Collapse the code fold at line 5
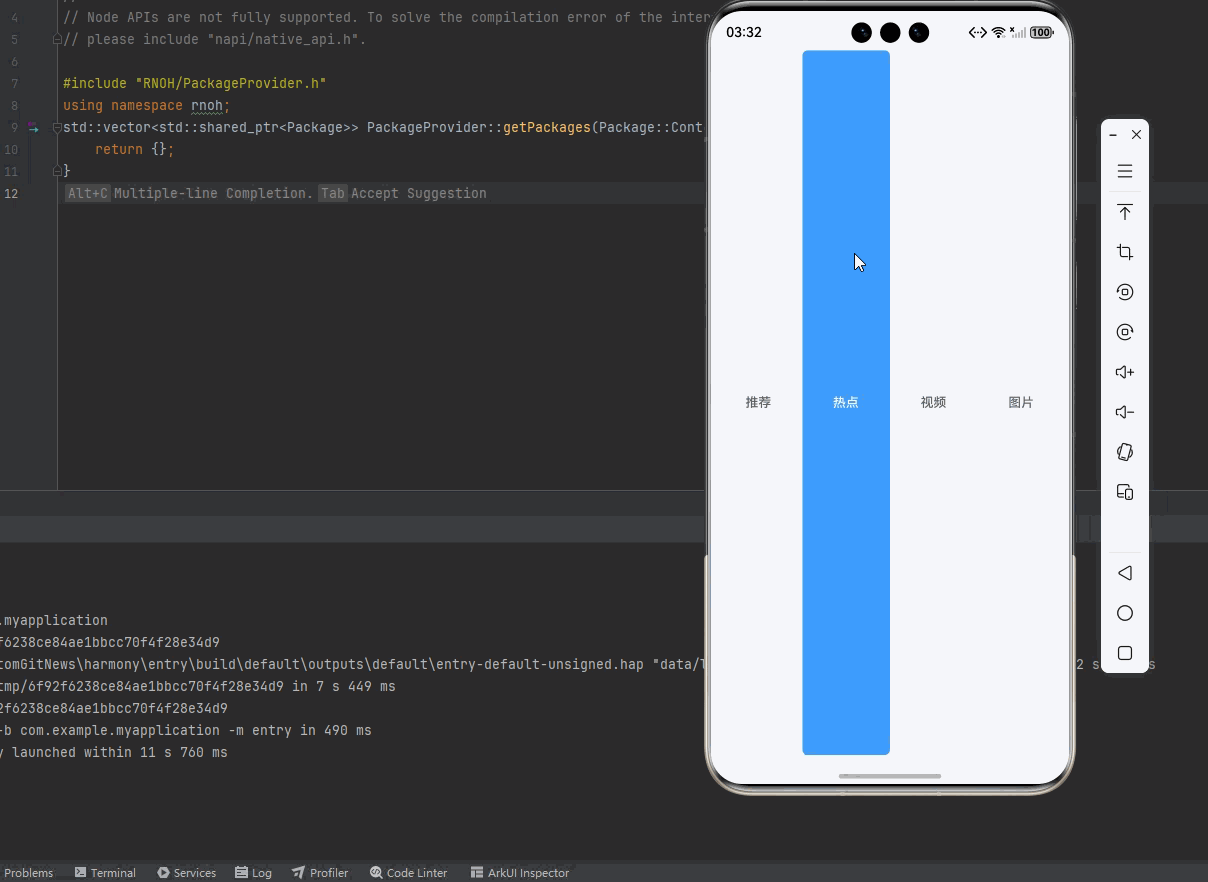Screen dimensions: 1208x882 pyautogui.click(x=57, y=39)
